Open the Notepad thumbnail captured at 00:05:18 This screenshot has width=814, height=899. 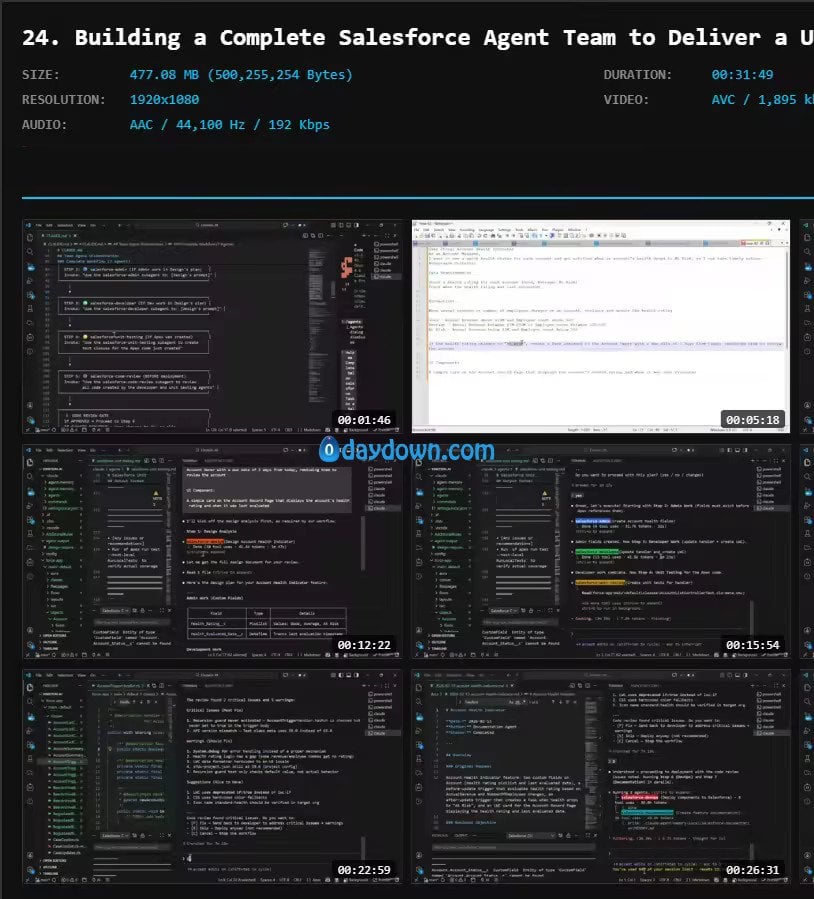pos(601,326)
